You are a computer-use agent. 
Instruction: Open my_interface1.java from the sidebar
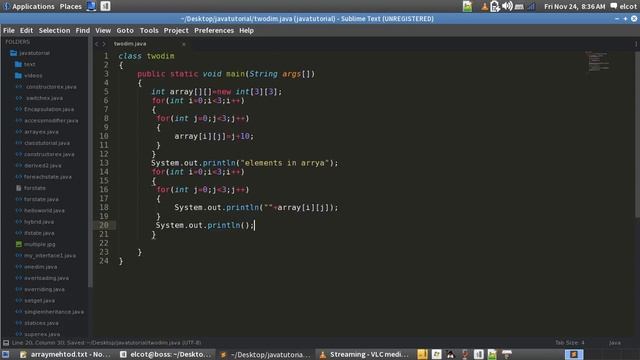50,256
